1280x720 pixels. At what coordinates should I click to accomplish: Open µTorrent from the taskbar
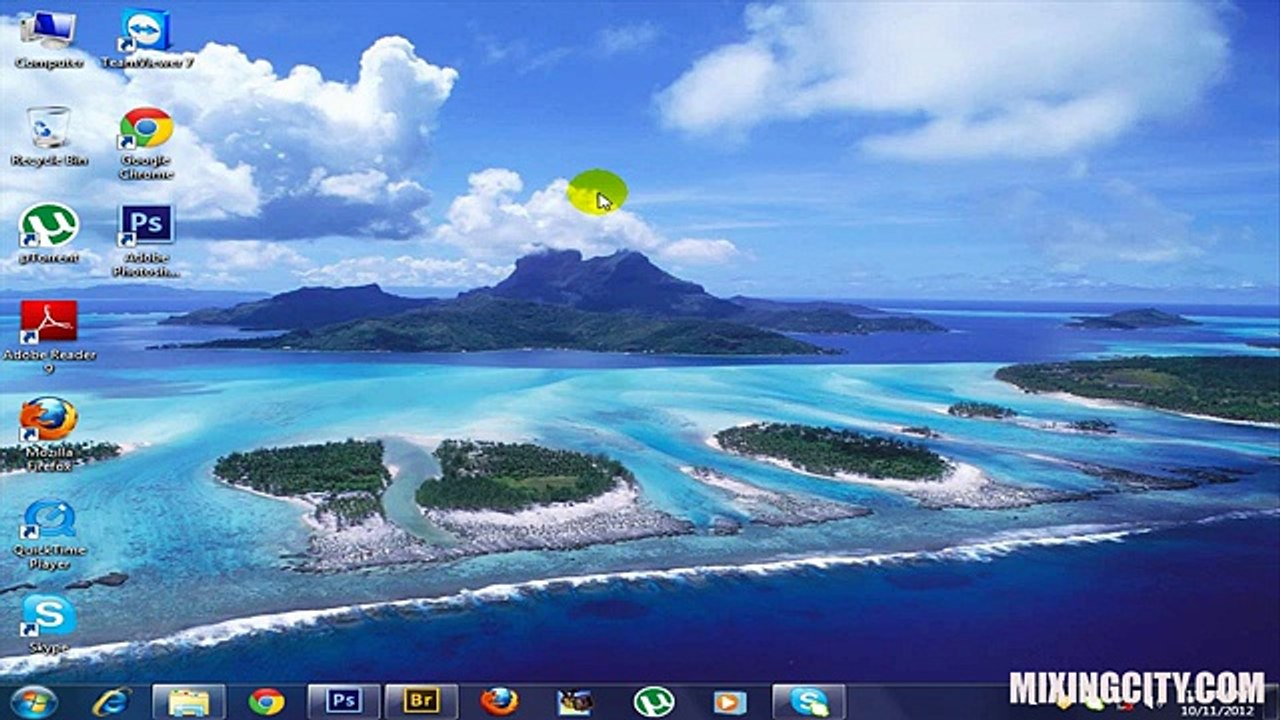point(653,701)
